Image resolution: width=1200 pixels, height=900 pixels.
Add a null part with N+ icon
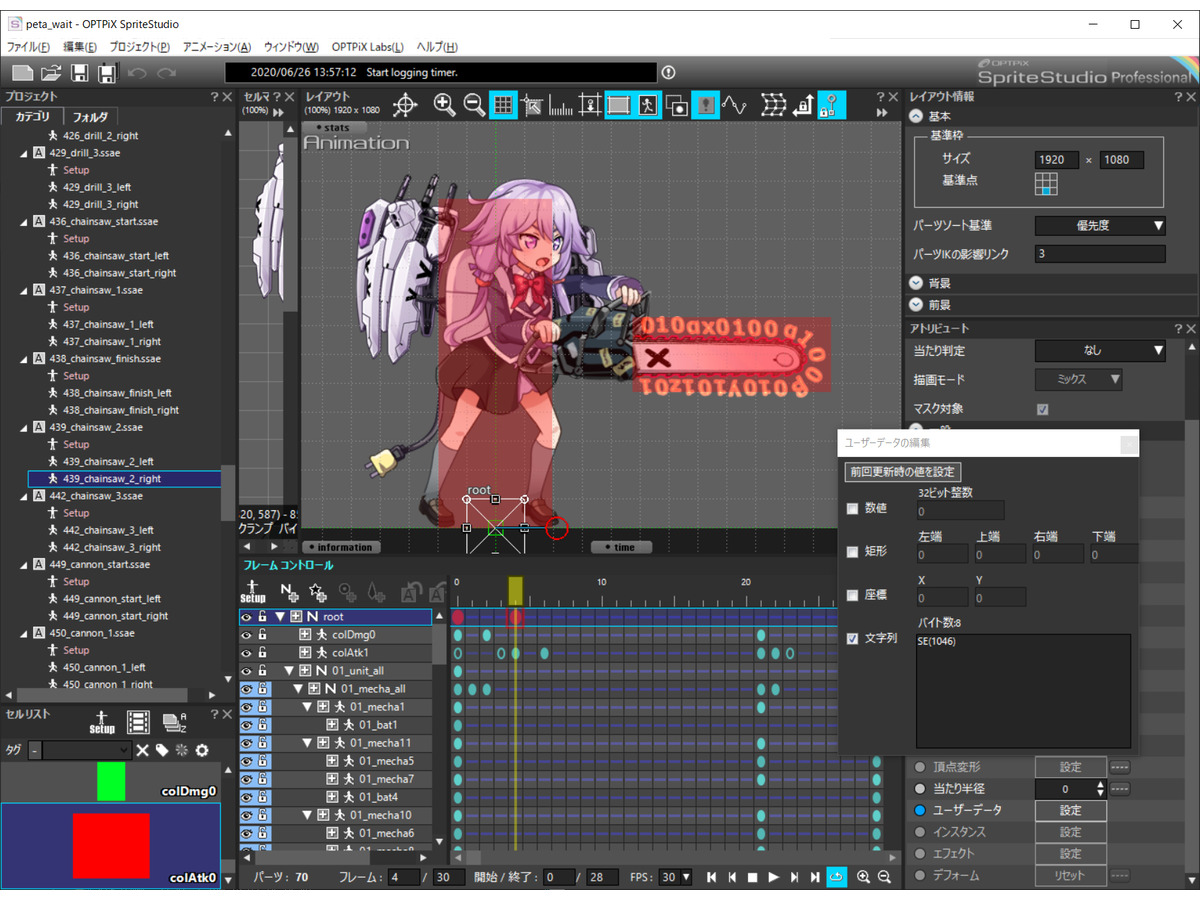[289, 592]
